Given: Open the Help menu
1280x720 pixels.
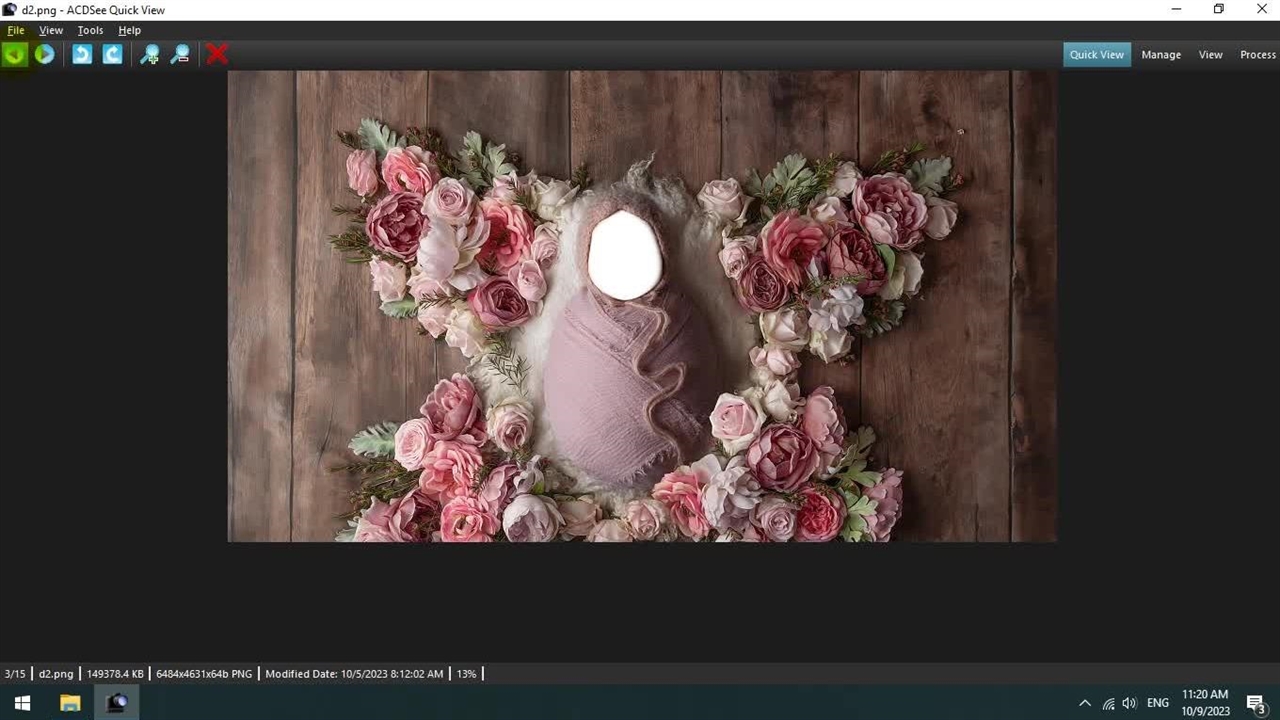Looking at the screenshot, I should tap(129, 30).
